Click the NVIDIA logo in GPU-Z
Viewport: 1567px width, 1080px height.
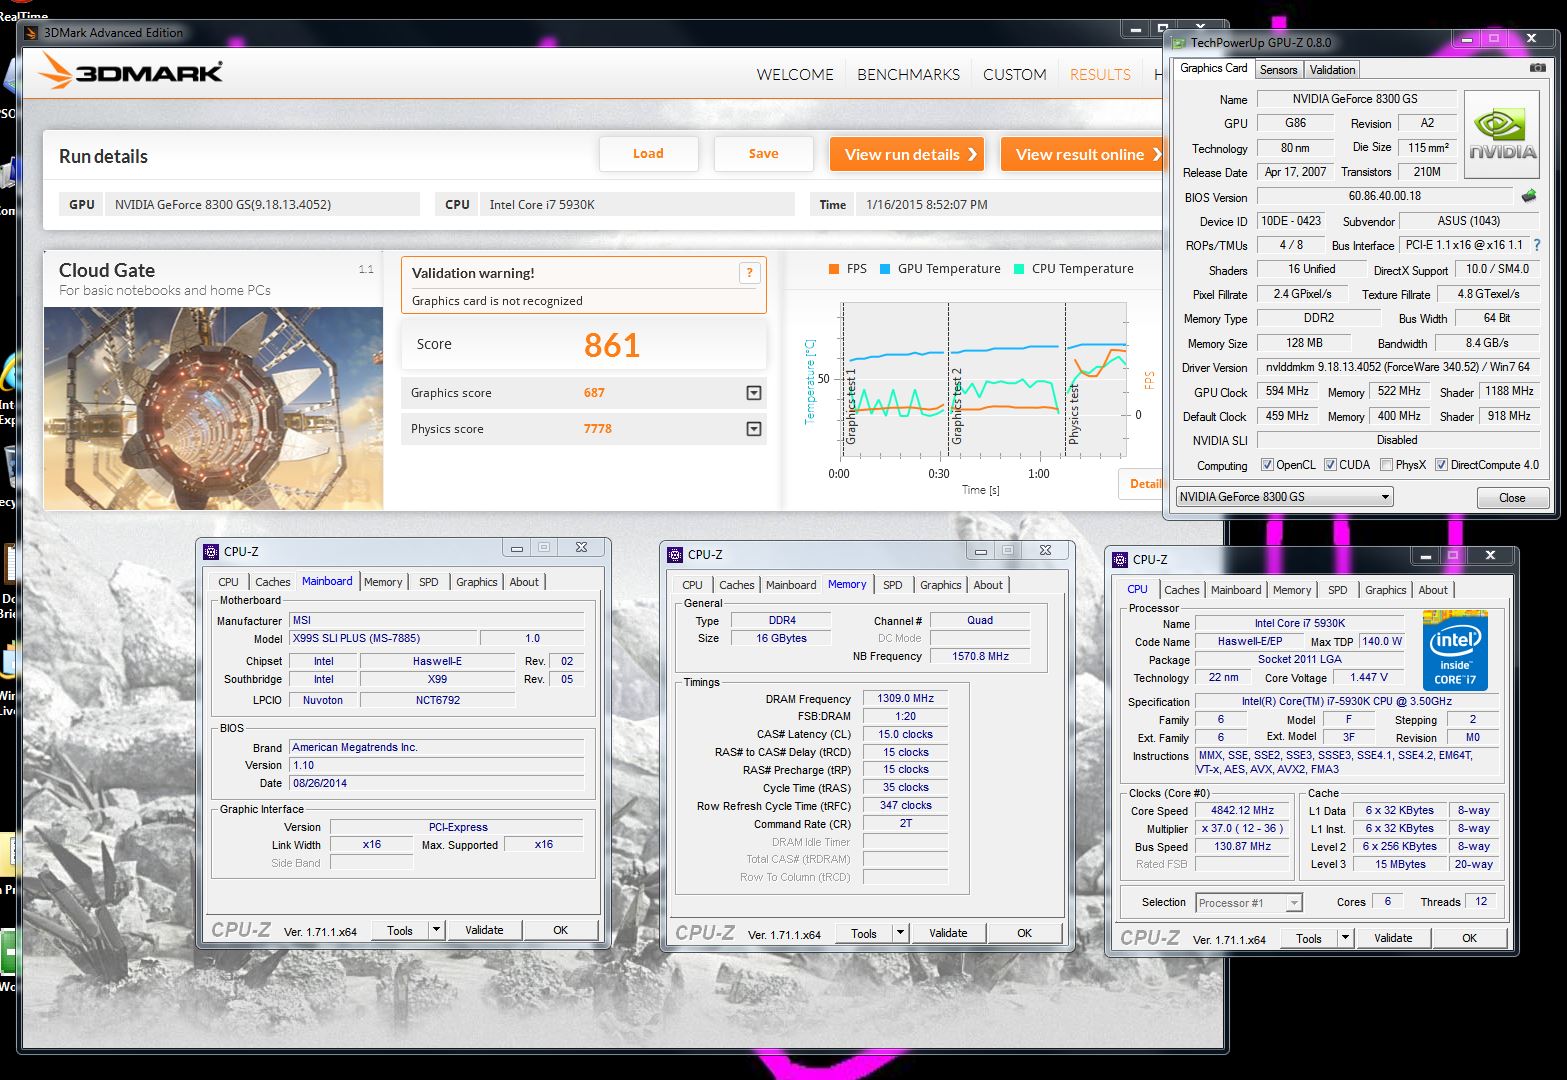pos(1502,135)
